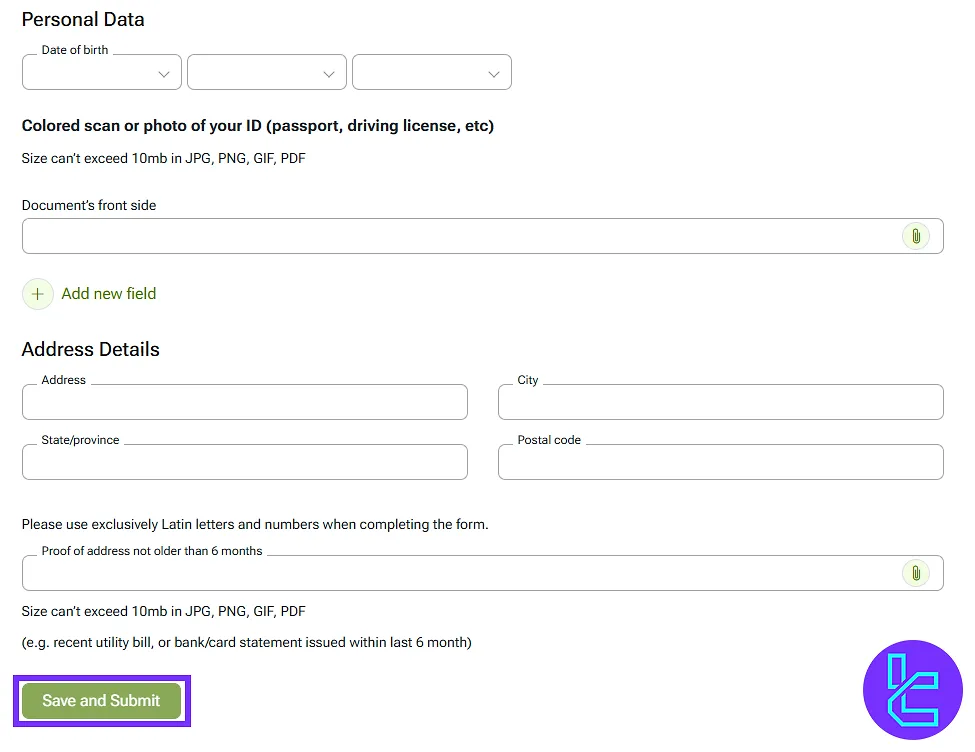975x752 pixels.
Task: Click the Save and Submit button
Action: [x=101, y=700]
